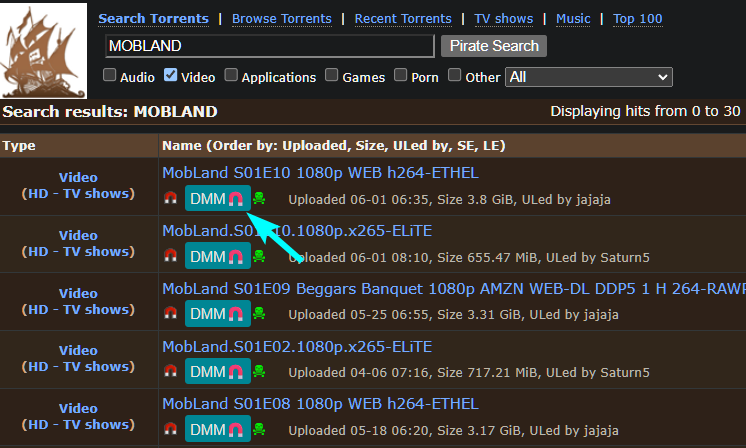The width and height of the screenshot is (746, 448).
Task: Click green skull icon for MobLand.S01E02 row
Action: point(259,371)
